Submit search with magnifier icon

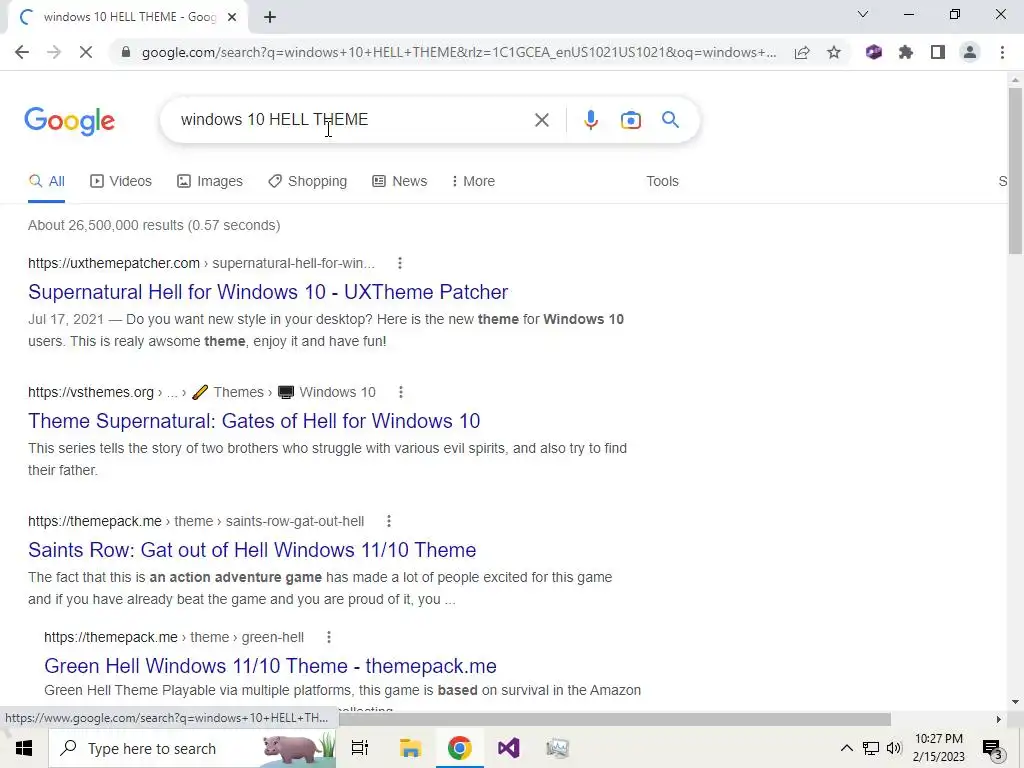(x=670, y=120)
